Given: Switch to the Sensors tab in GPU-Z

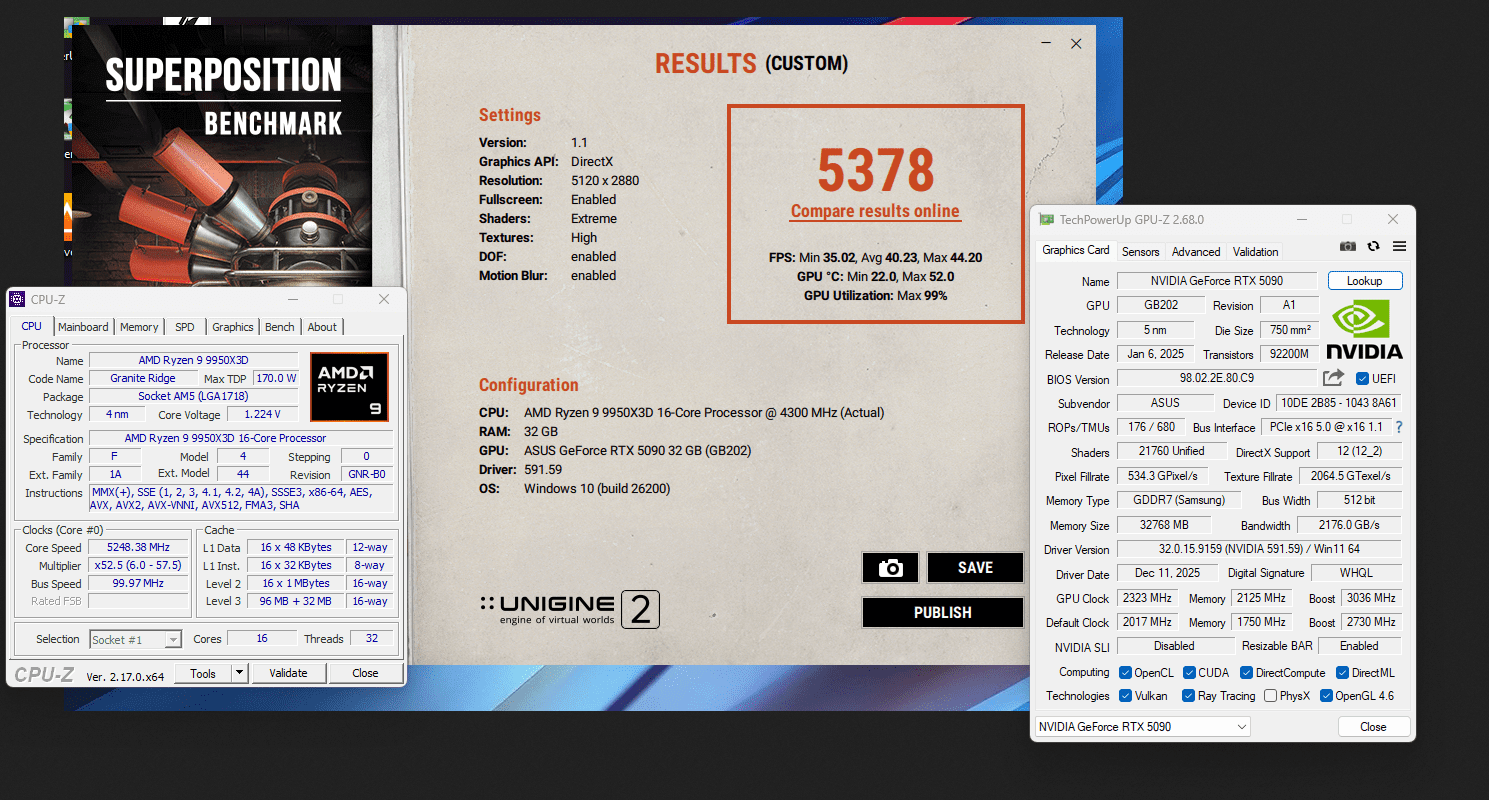Looking at the screenshot, I should 1140,252.
